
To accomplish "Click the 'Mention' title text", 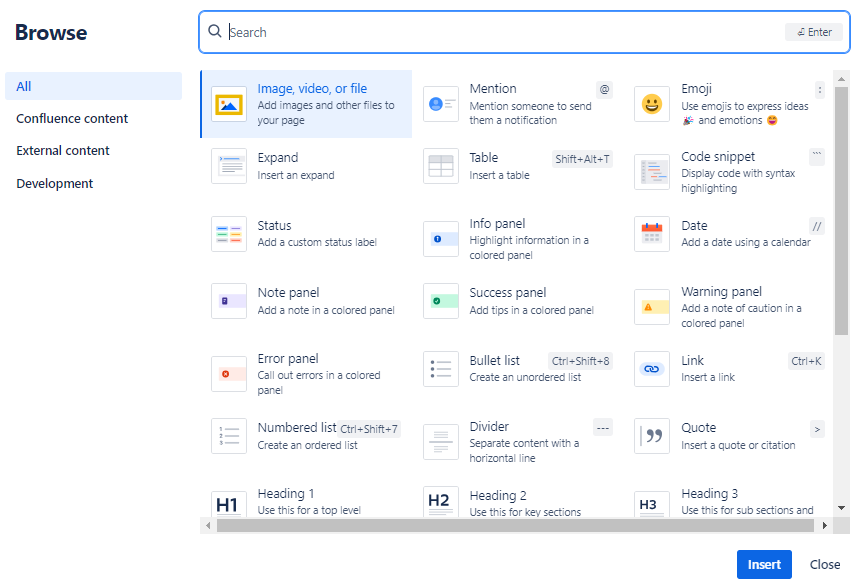I will tap(492, 89).
